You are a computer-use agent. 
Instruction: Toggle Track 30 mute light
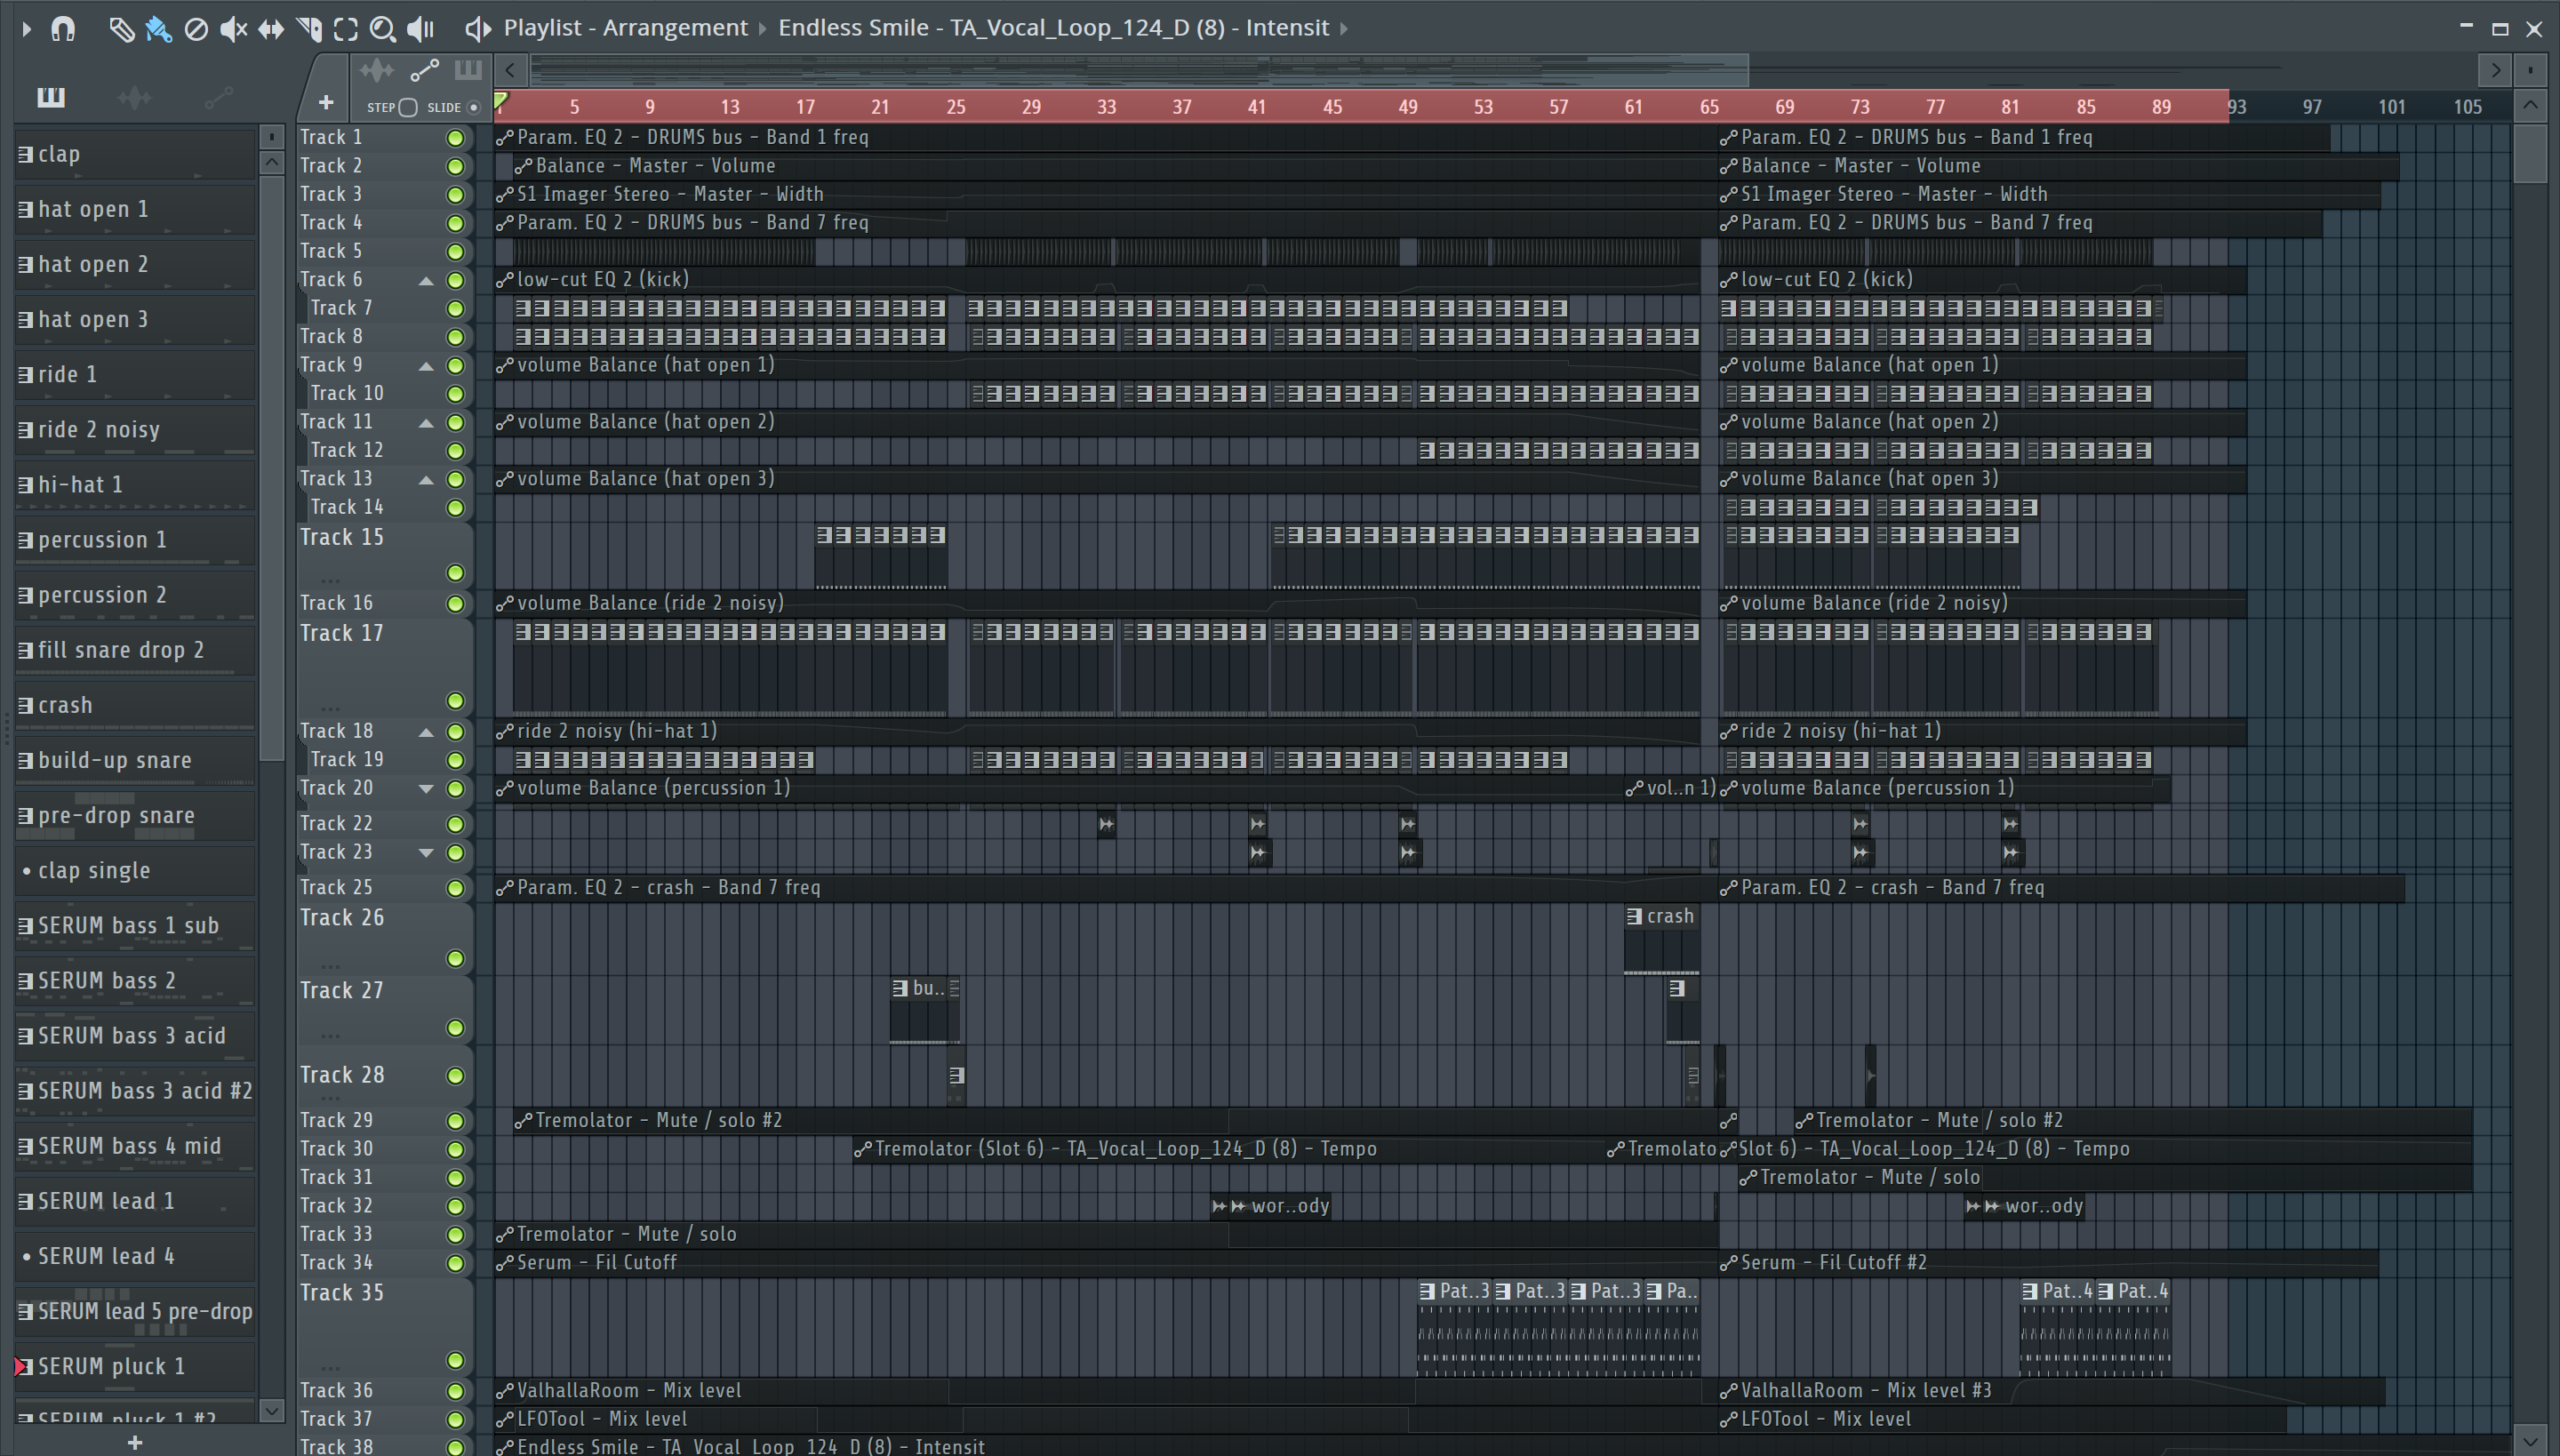pyautogui.click(x=455, y=1150)
